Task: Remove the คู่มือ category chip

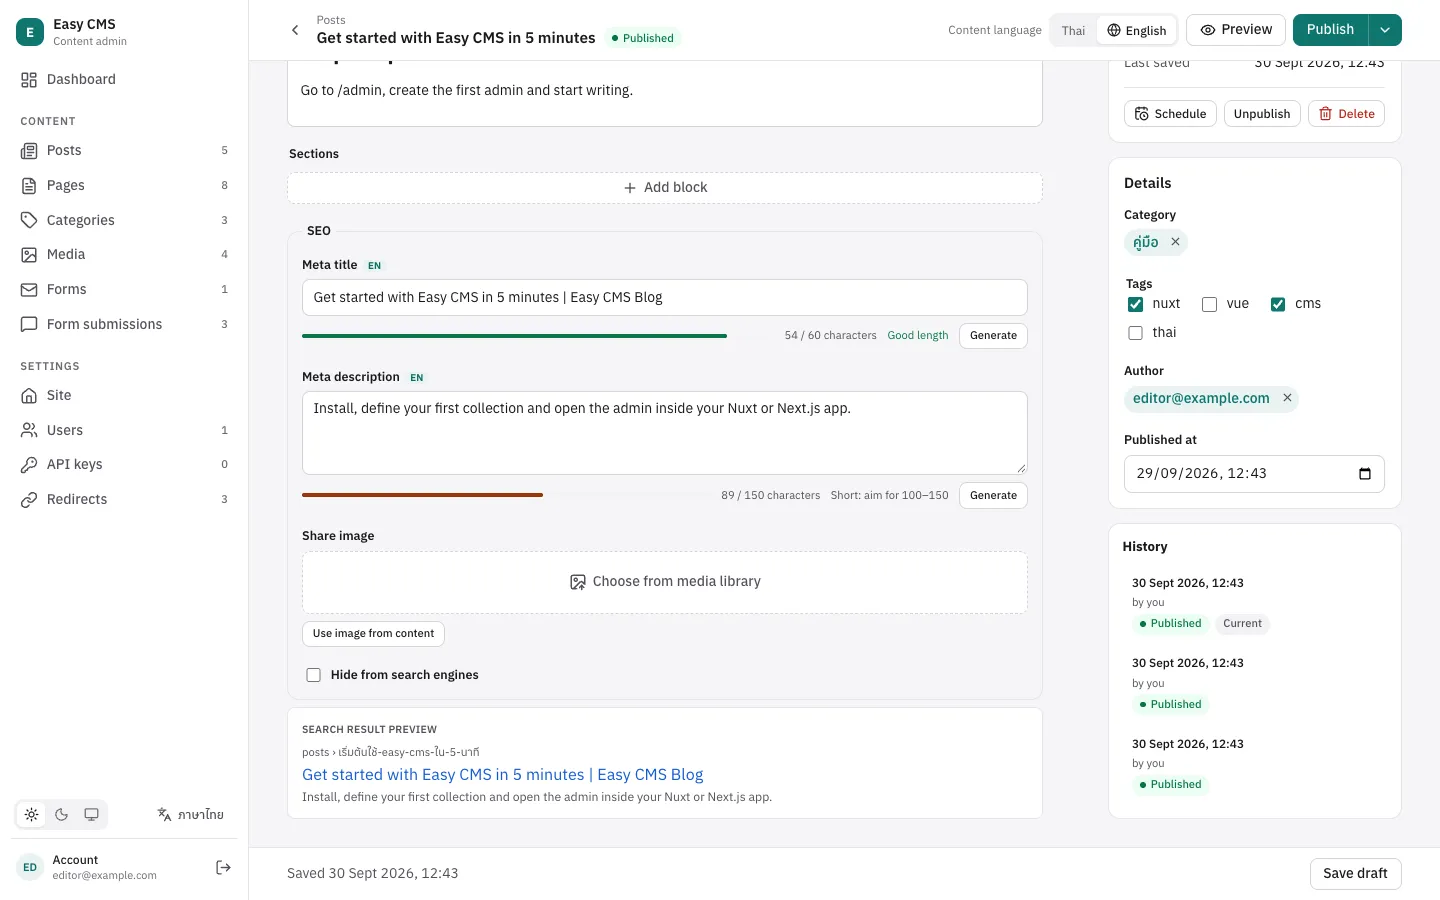Action: [1176, 242]
